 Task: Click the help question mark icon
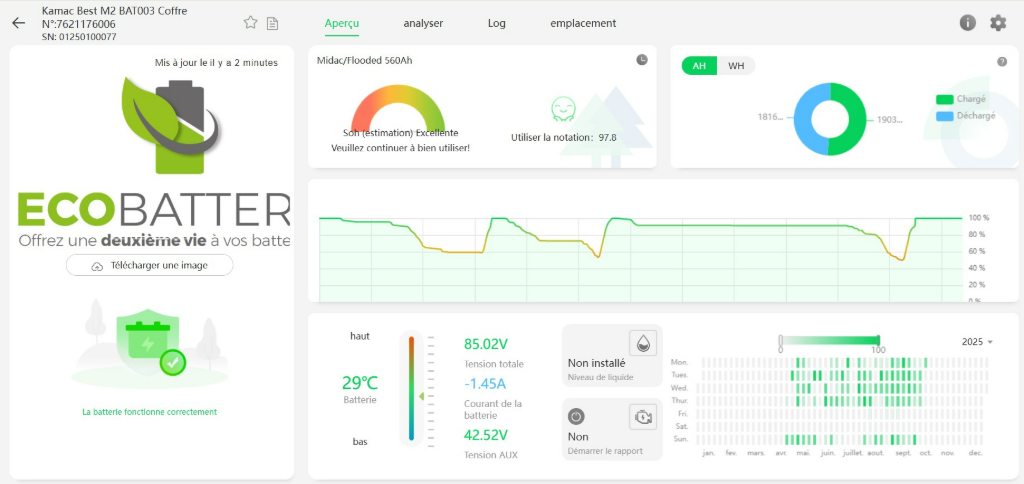(1001, 62)
